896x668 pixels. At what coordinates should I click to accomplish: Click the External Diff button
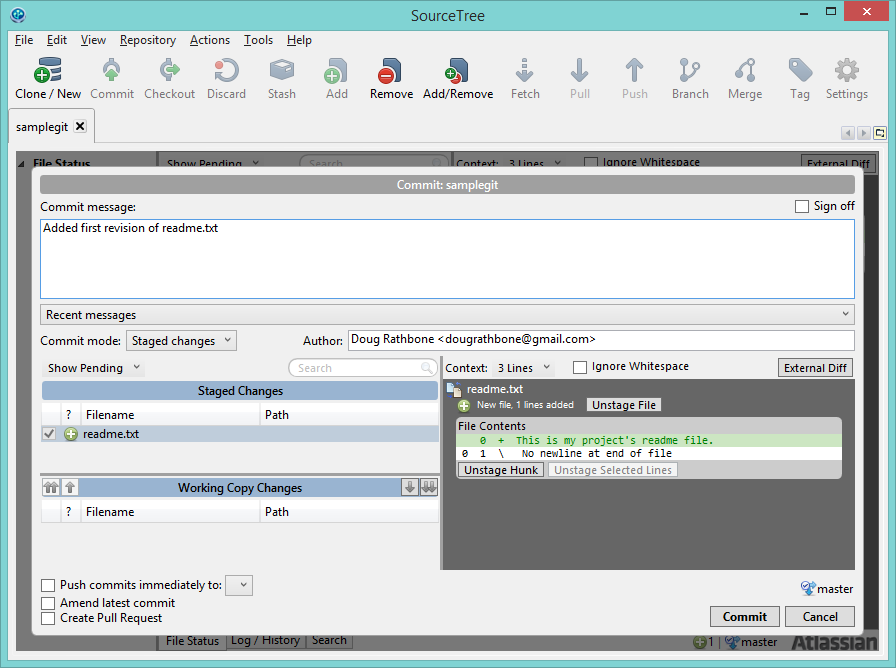click(x=815, y=368)
